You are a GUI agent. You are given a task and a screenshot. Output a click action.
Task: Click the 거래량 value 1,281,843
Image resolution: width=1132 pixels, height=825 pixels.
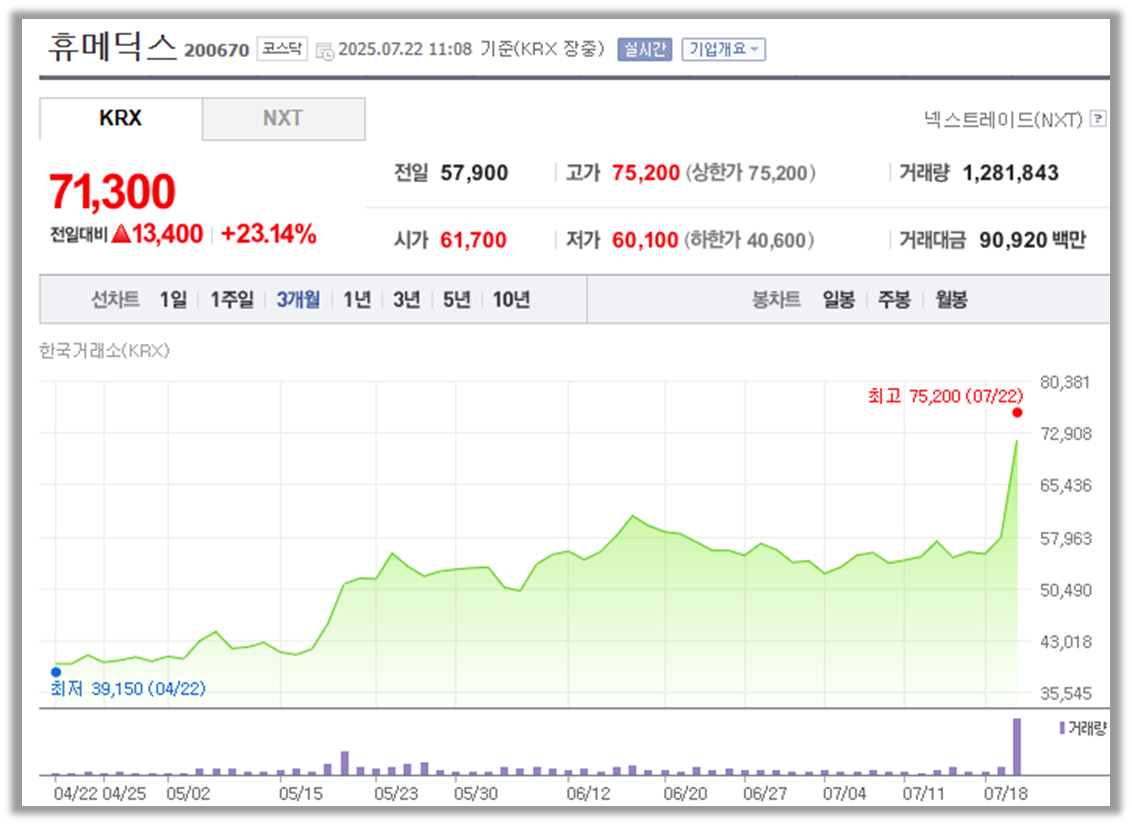(x=1011, y=173)
